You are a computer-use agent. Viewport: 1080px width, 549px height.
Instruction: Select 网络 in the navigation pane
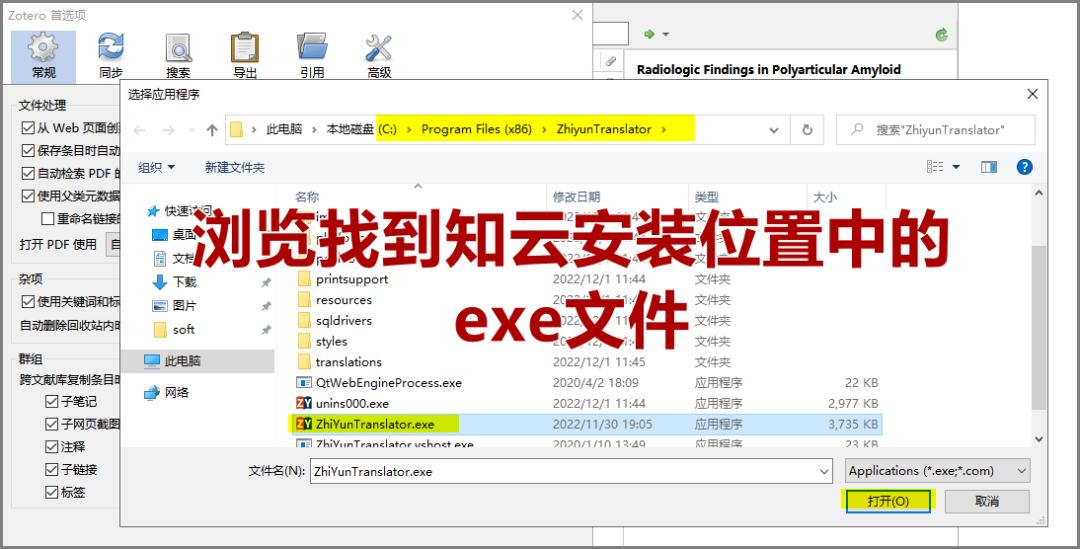pyautogui.click(x=176, y=393)
